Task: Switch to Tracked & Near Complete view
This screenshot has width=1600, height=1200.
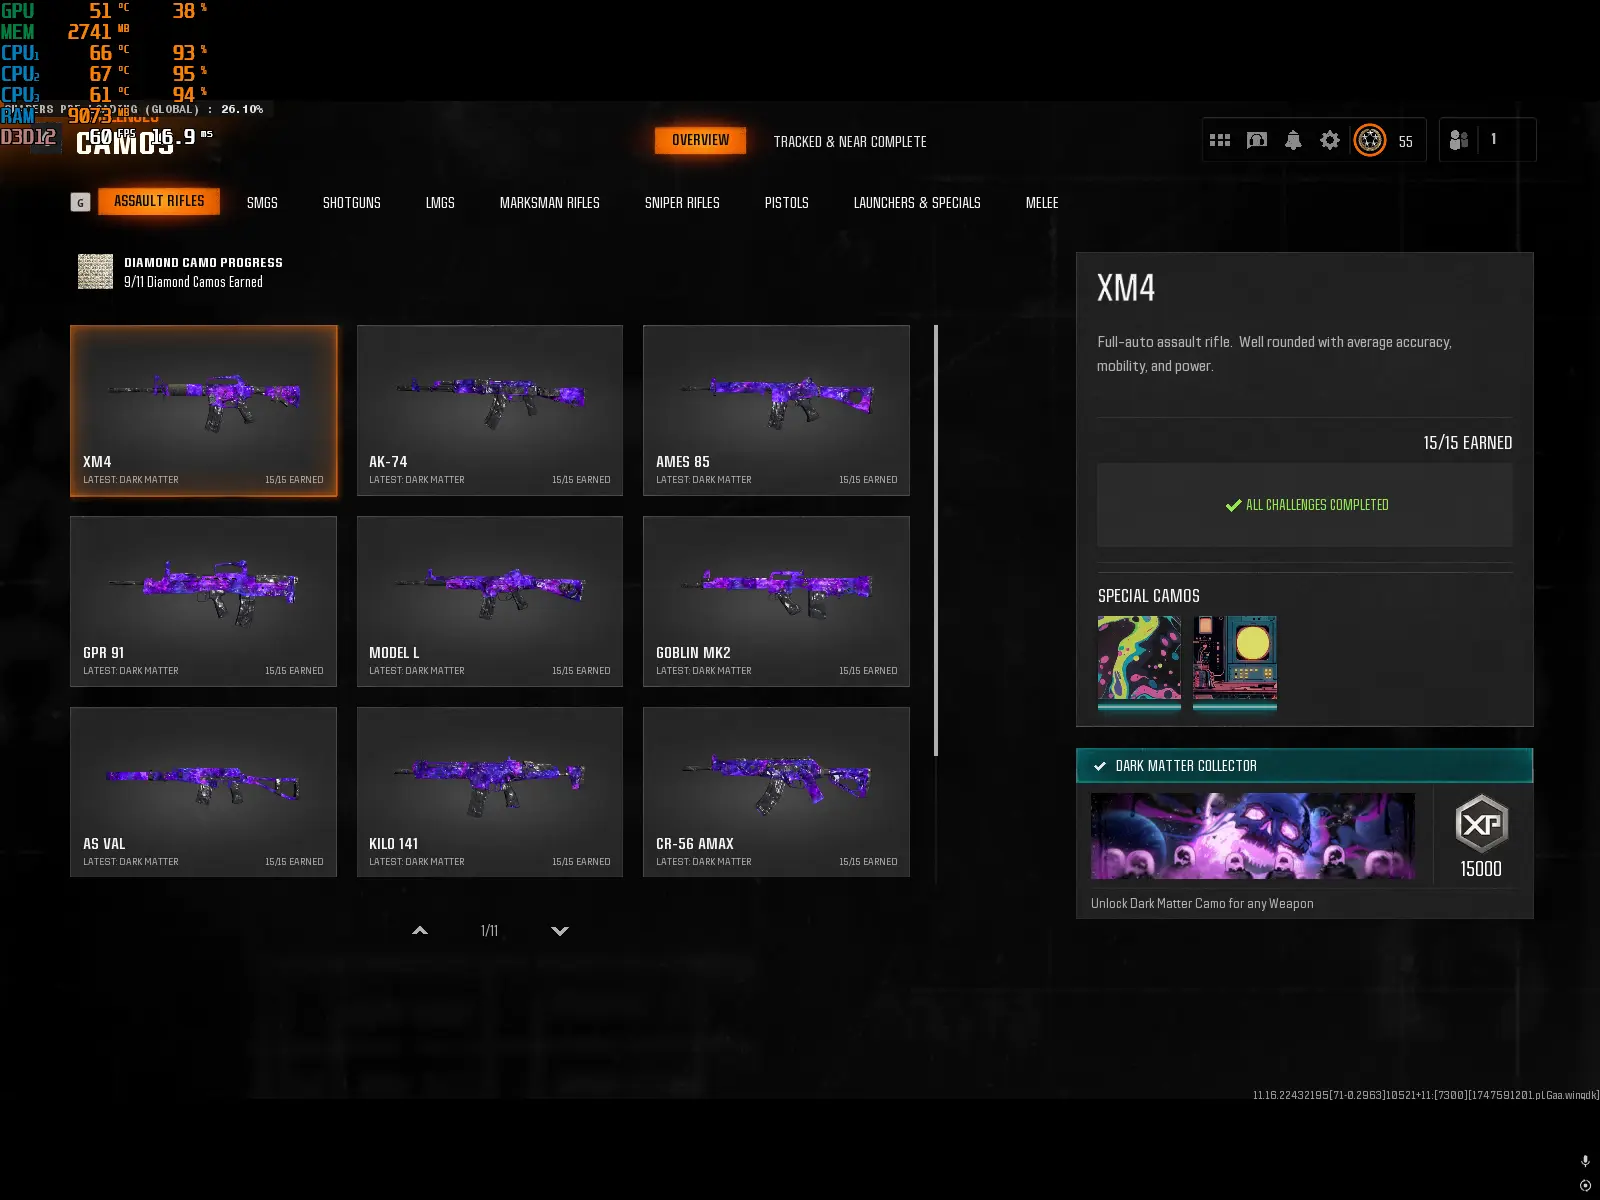Action: [849, 141]
